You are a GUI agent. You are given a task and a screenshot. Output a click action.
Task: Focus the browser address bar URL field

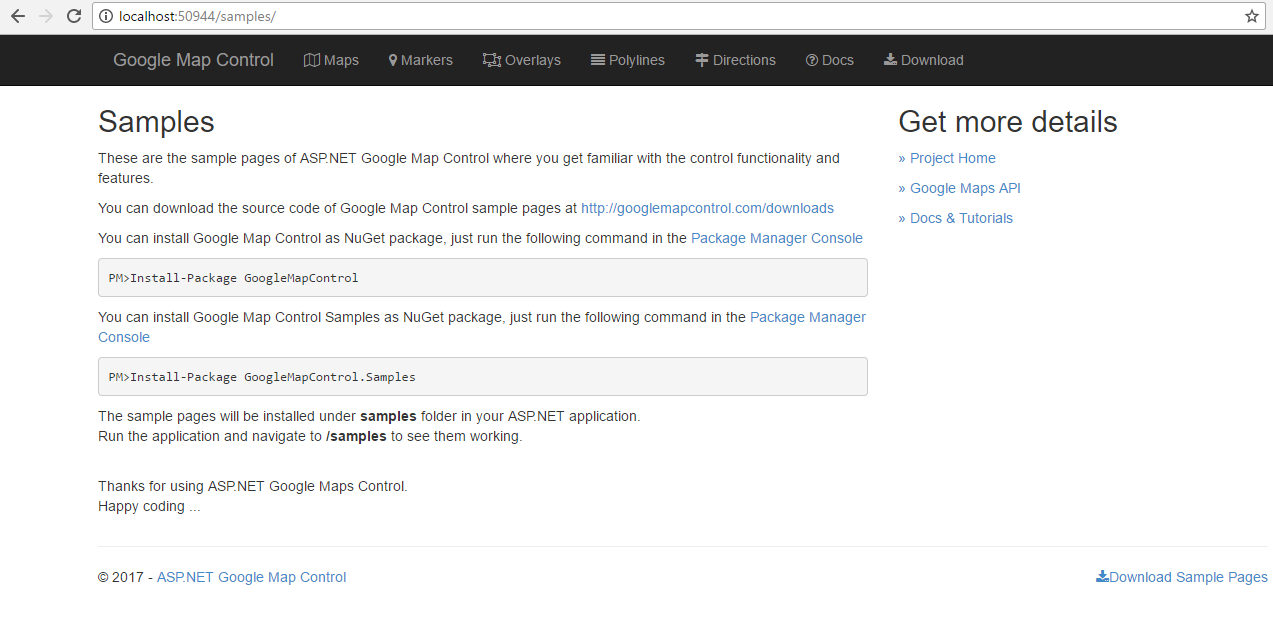pos(600,16)
